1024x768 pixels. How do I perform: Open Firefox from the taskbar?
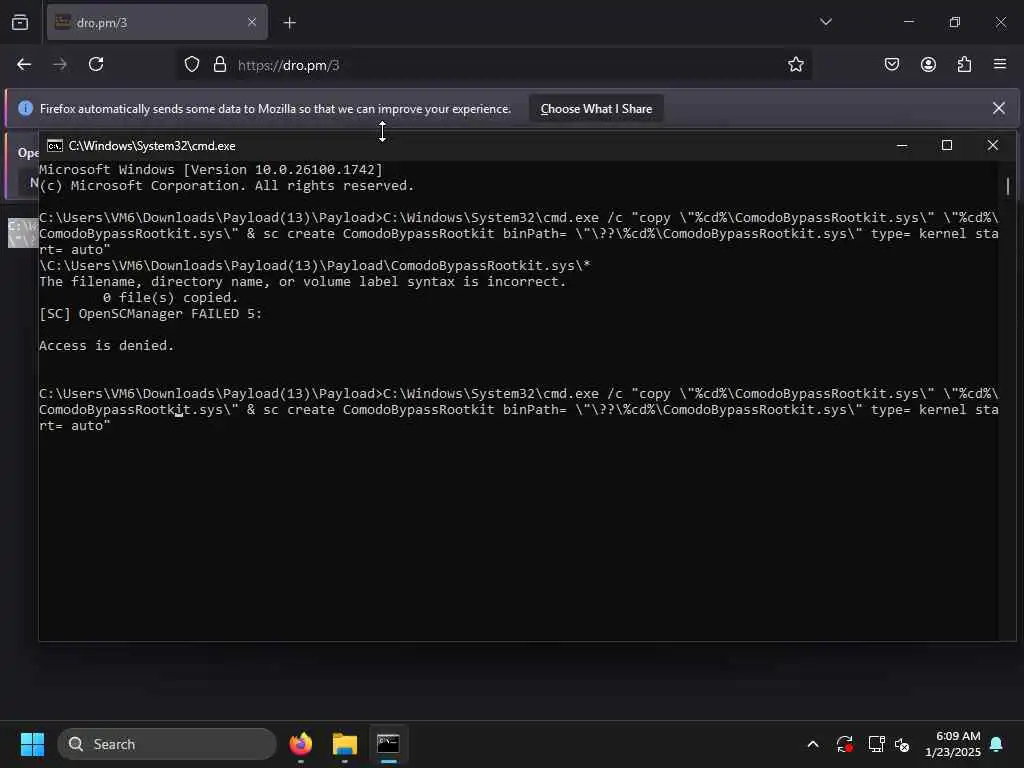(300, 744)
